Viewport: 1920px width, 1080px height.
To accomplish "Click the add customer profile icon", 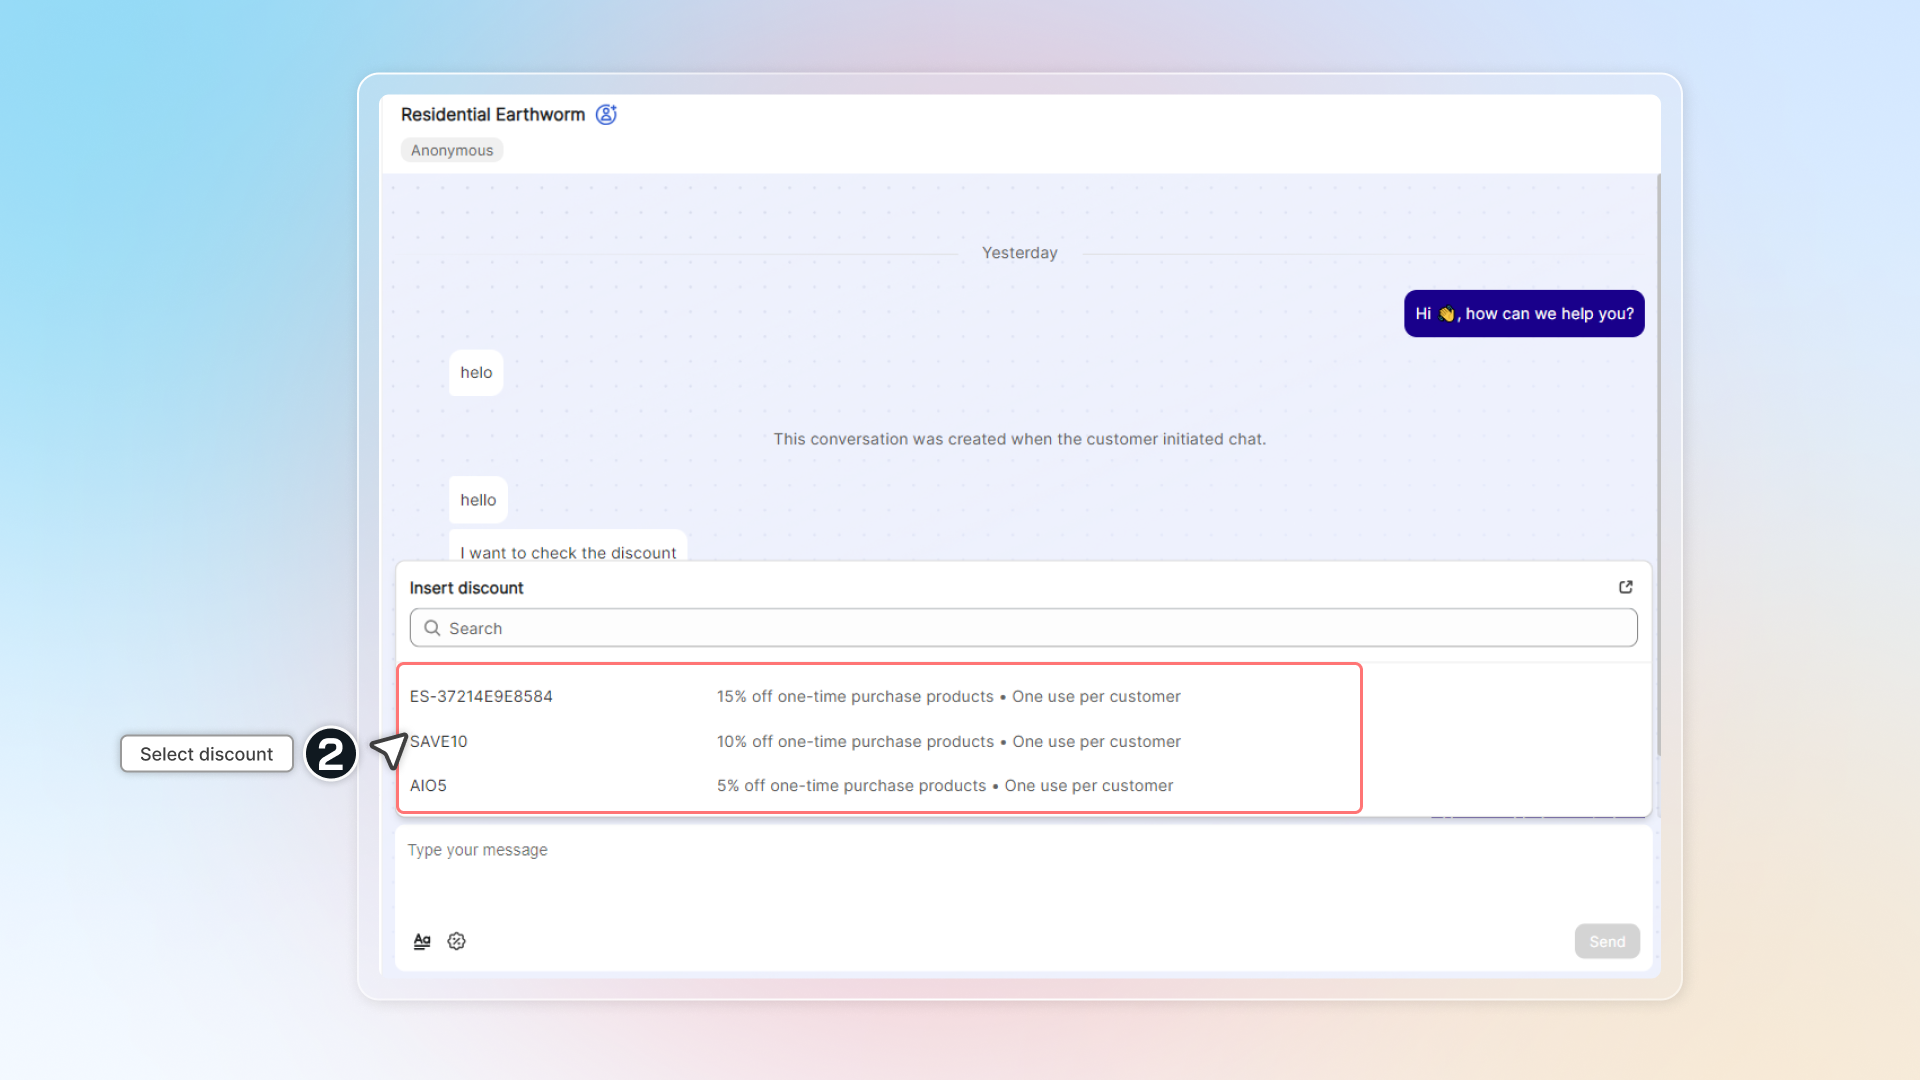I will click(x=606, y=114).
